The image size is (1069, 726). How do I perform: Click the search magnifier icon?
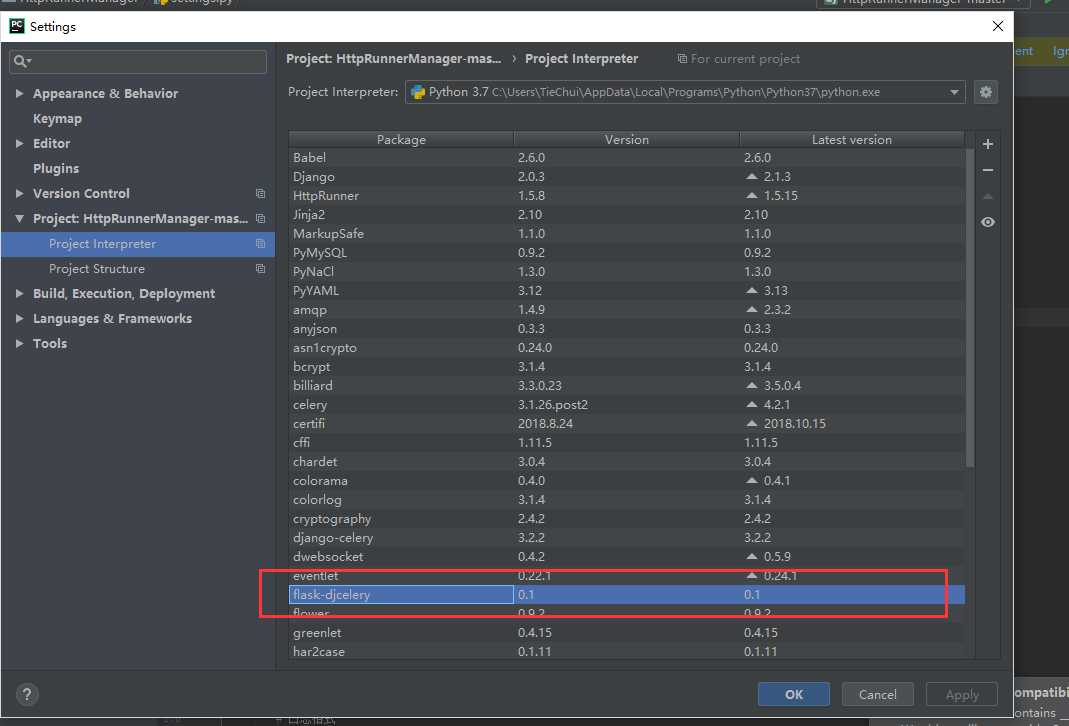pyautogui.click(x=22, y=61)
